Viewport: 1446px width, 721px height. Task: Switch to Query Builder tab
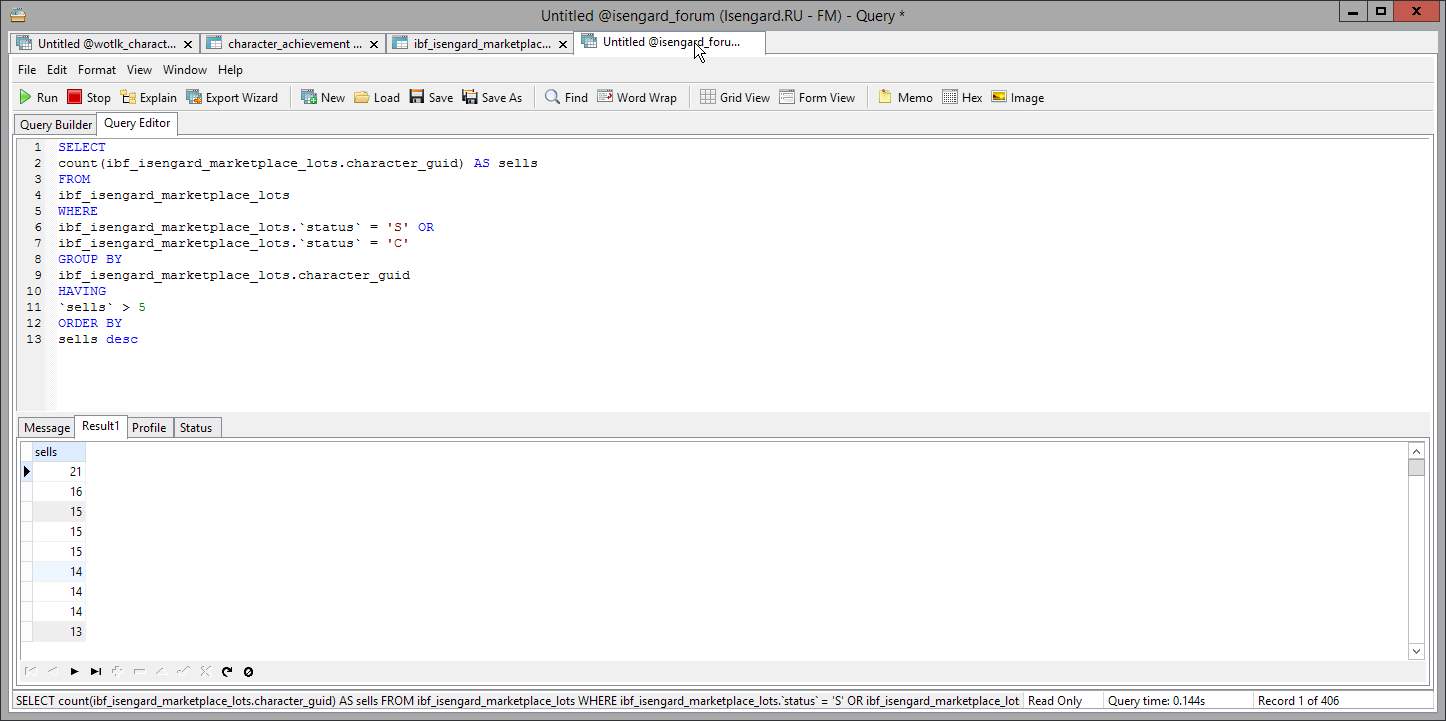[x=56, y=125]
